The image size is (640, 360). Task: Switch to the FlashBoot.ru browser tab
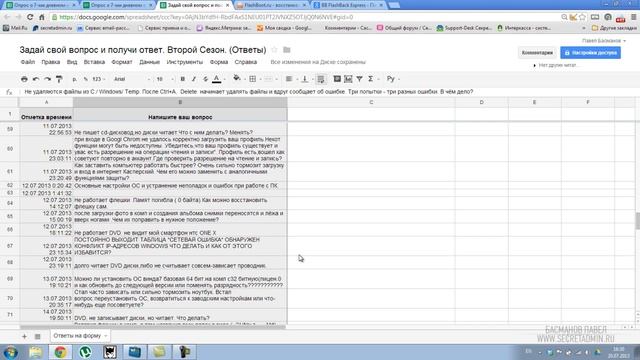(272, 5)
